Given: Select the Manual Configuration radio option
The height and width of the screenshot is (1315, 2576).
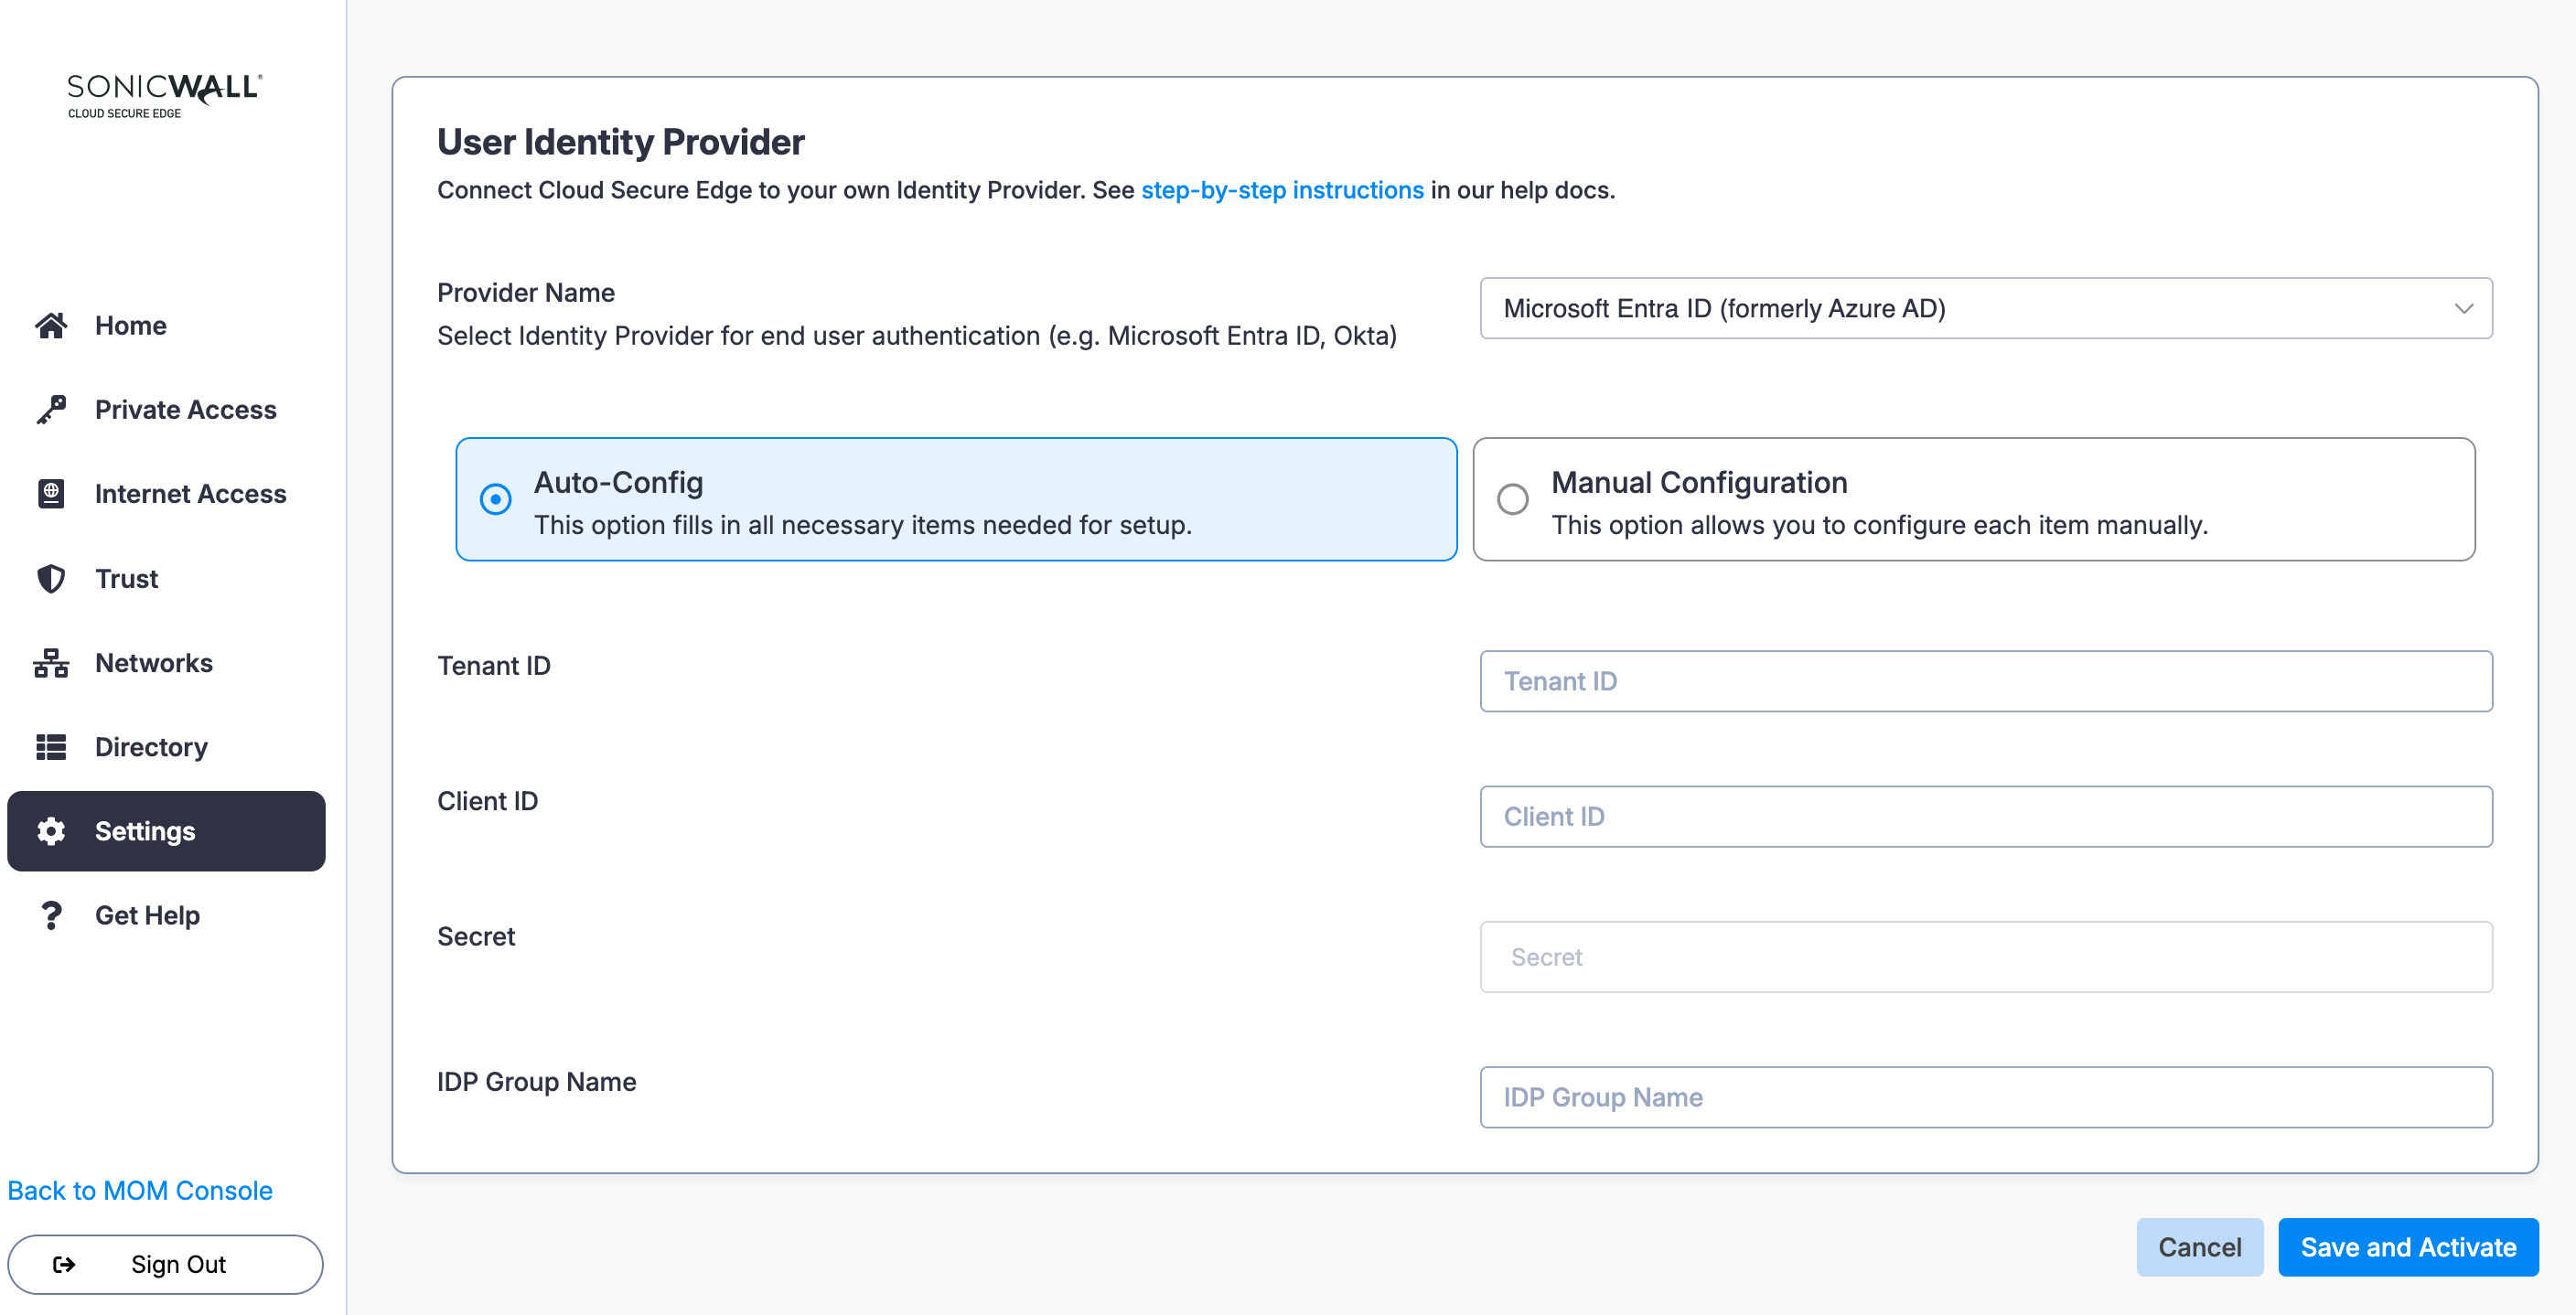Looking at the screenshot, I should tap(1512, 498).
